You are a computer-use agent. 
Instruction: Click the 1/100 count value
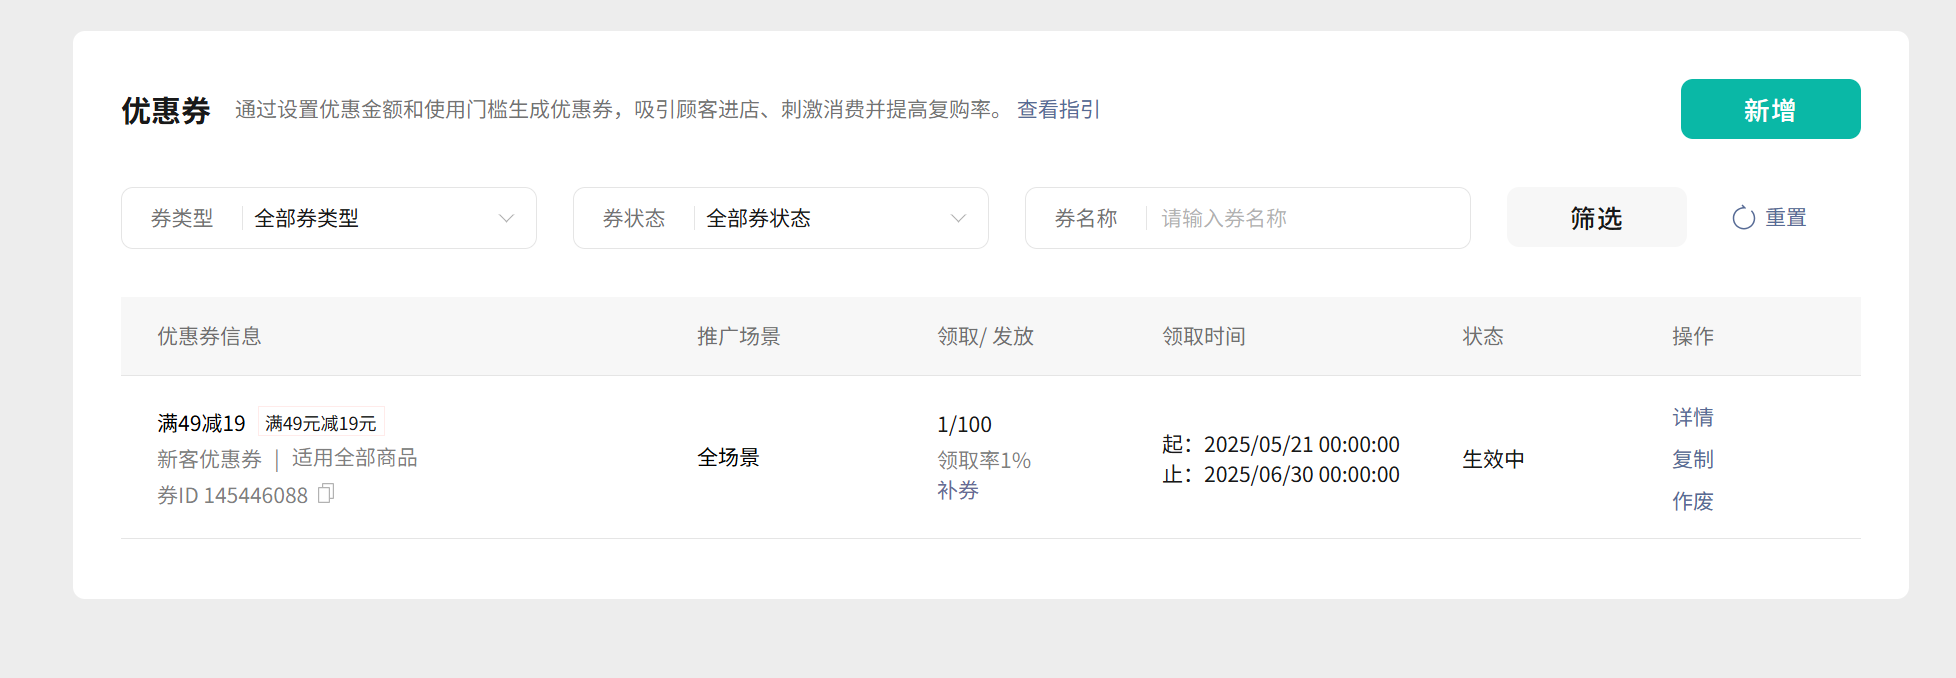pyautogui.click(x=964, y=425)
